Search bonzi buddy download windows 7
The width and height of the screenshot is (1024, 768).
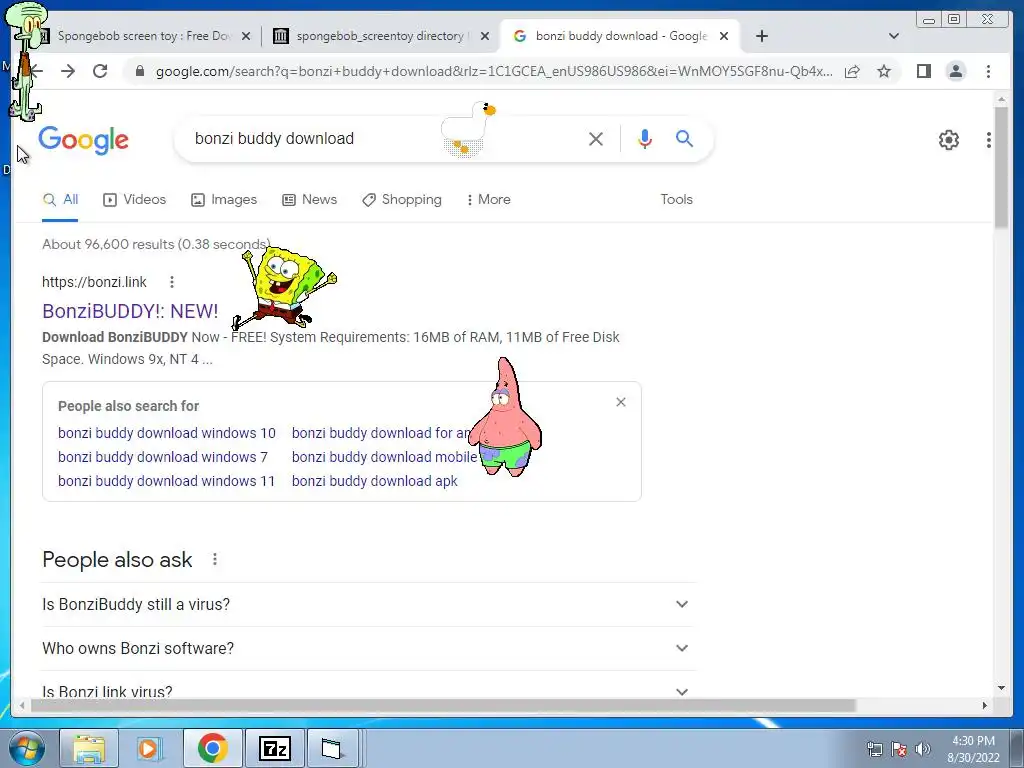163,457
